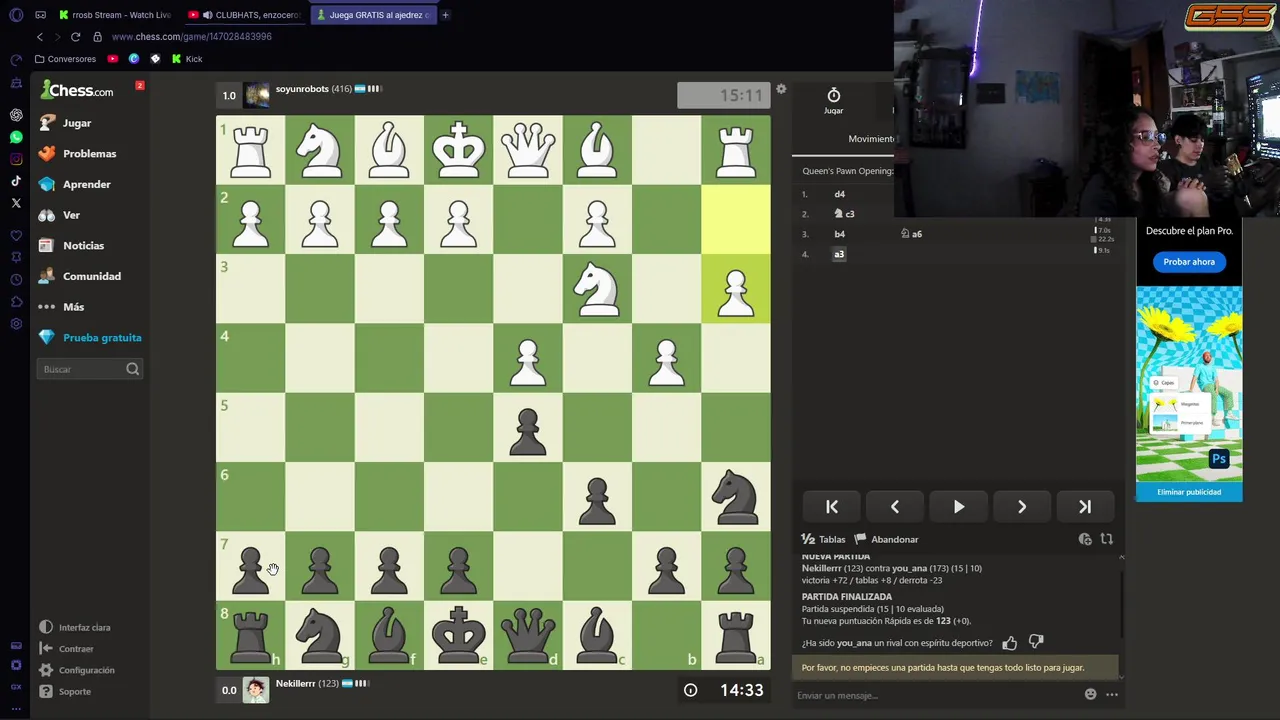Step back one move
The image size is (1280, 720).
coord(895,507)
